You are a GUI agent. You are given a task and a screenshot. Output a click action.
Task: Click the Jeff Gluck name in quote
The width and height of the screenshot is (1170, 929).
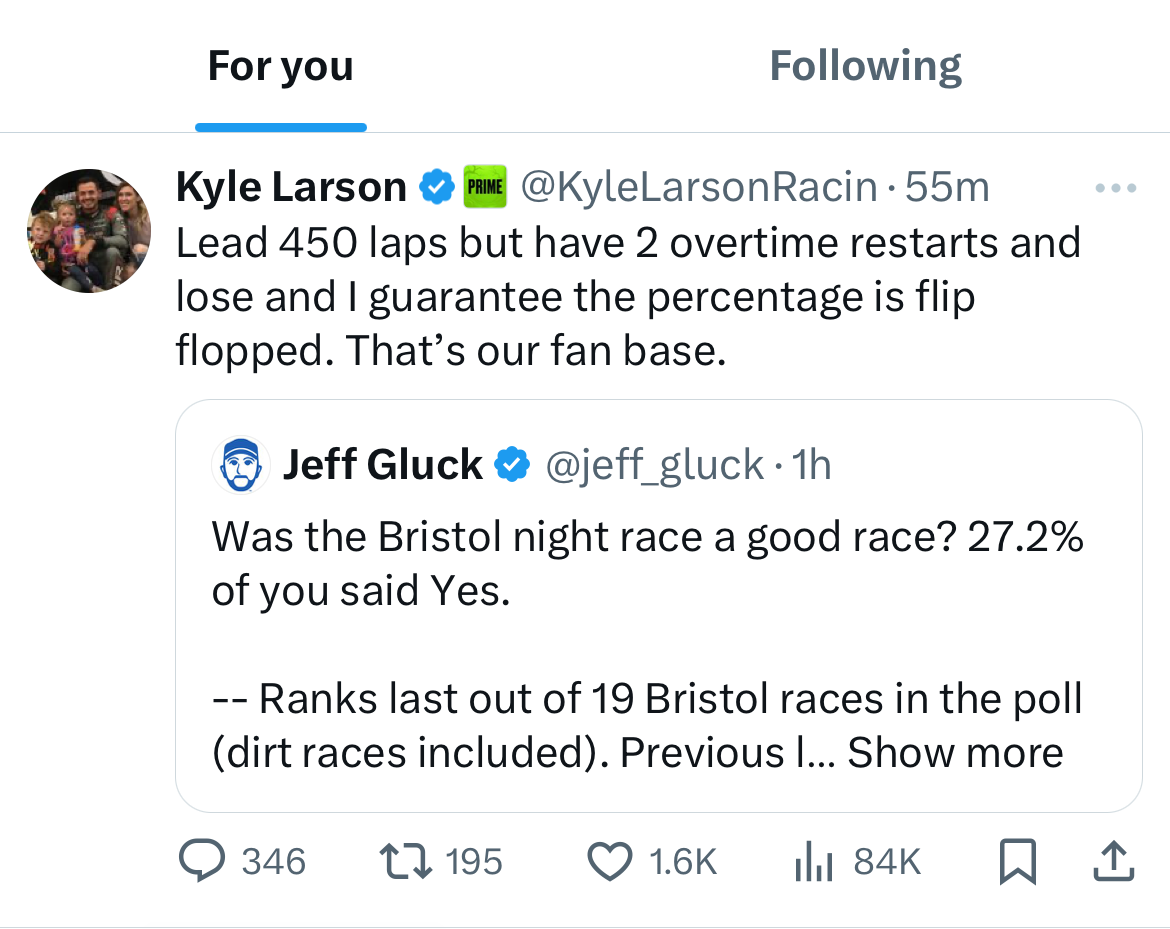(x=382, y=465)
